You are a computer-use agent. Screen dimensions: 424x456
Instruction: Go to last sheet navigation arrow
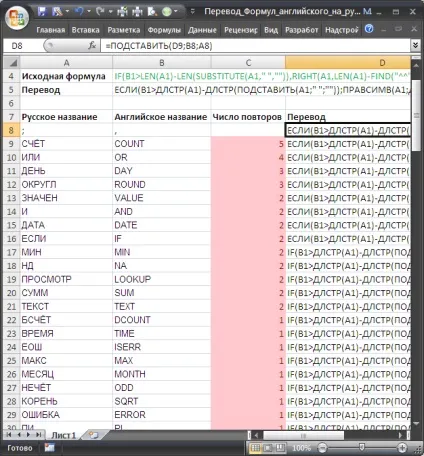pos(38,435)
